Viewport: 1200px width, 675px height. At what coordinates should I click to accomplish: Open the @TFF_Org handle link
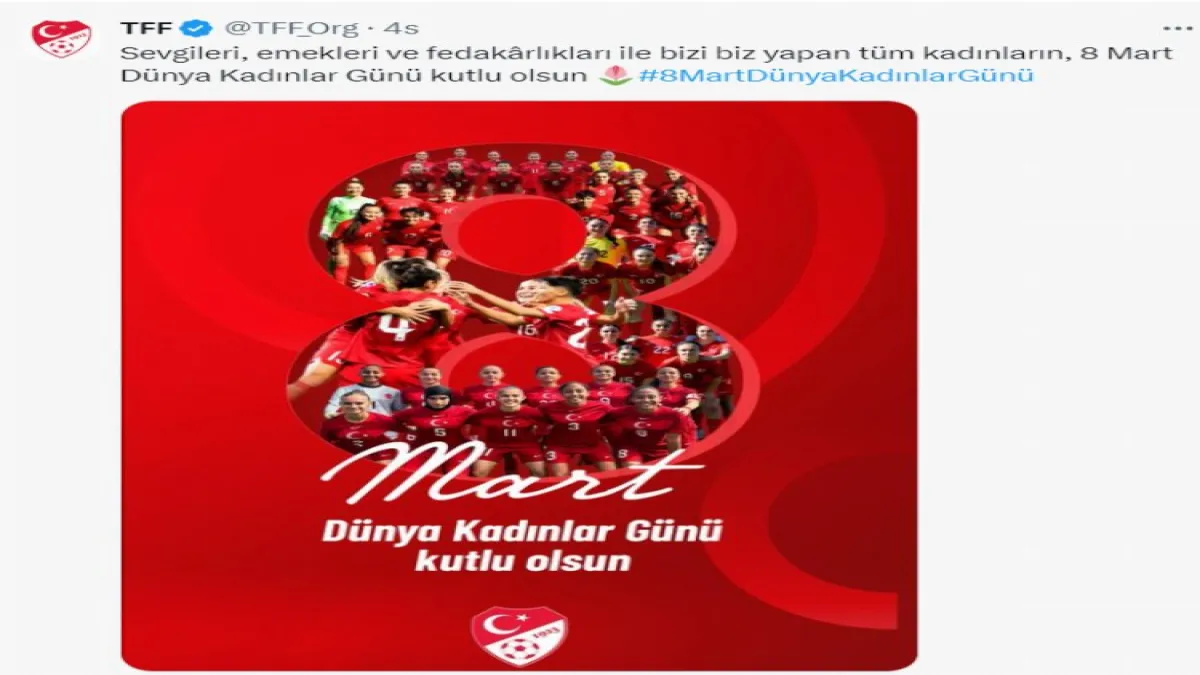(291, 28)
